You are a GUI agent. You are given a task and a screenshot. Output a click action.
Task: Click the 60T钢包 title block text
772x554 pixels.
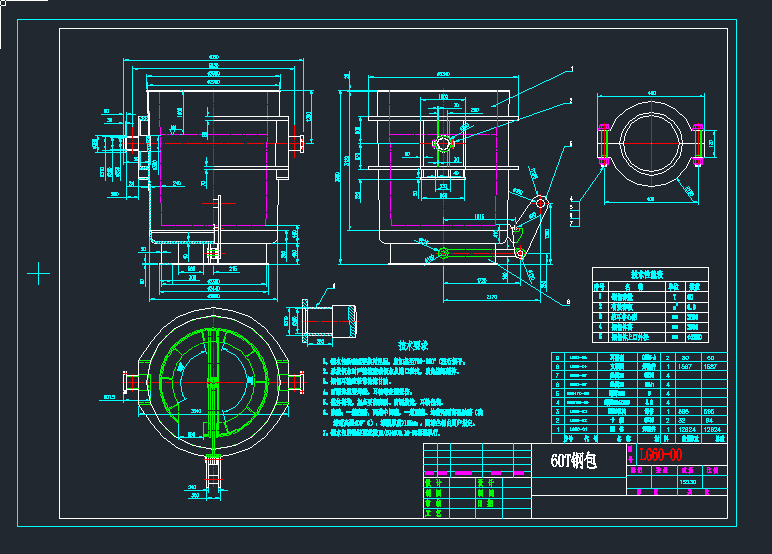573,463
